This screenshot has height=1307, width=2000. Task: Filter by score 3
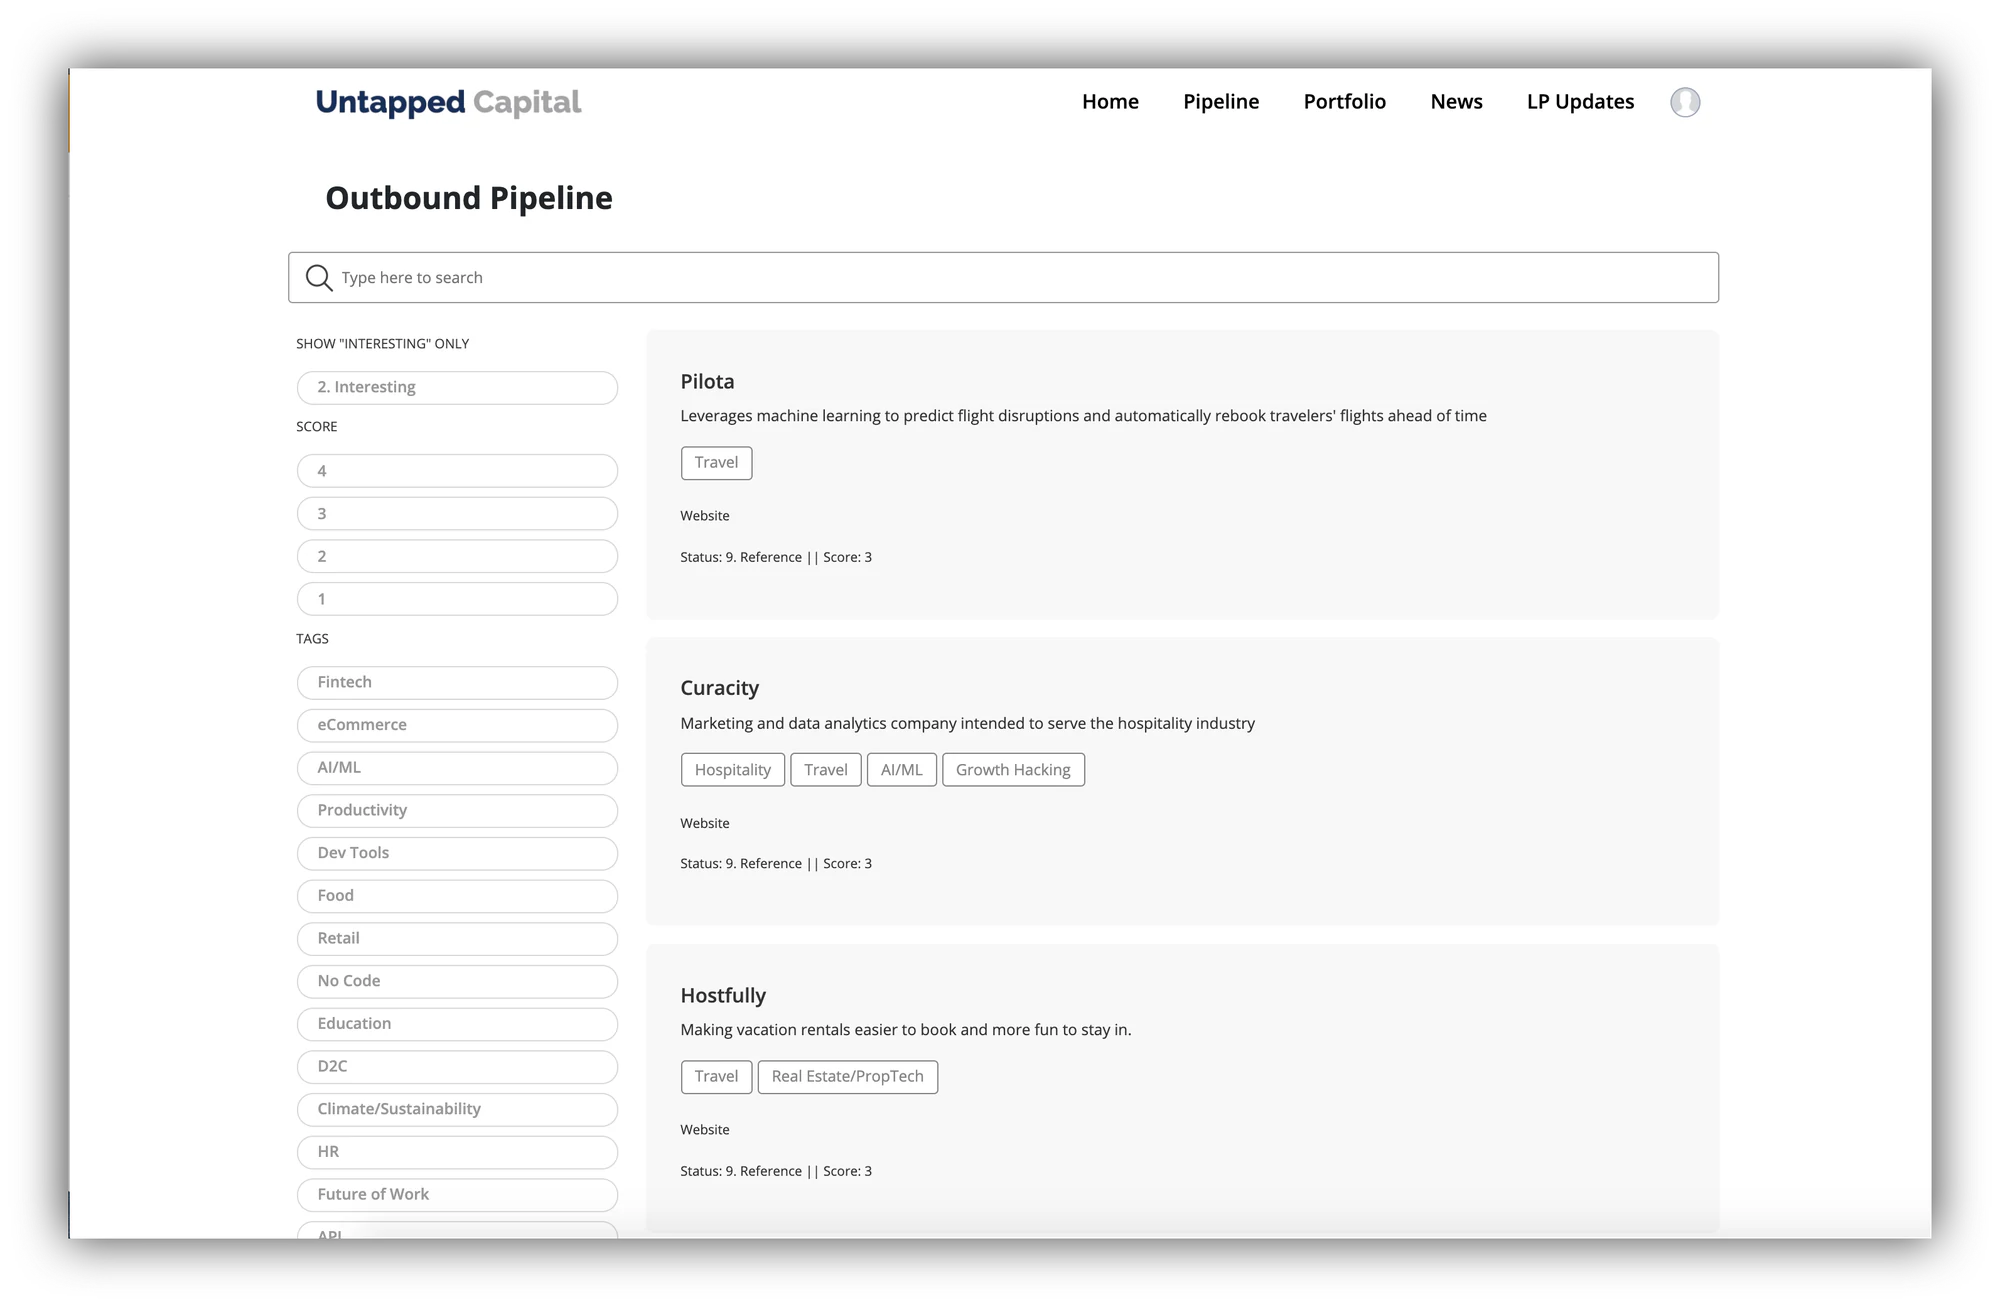coord(457,514)
